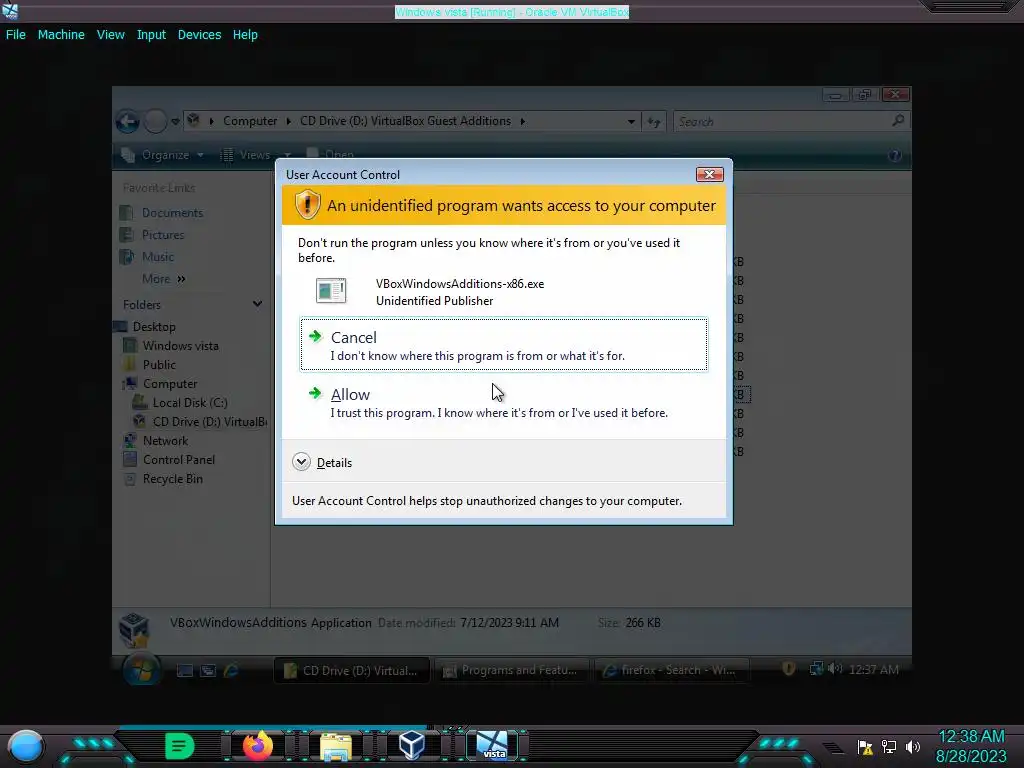The height and width of the screenshot is (768, 1024).
Task: Click the vista VM icon in host dock
Action: pos(492,745)
